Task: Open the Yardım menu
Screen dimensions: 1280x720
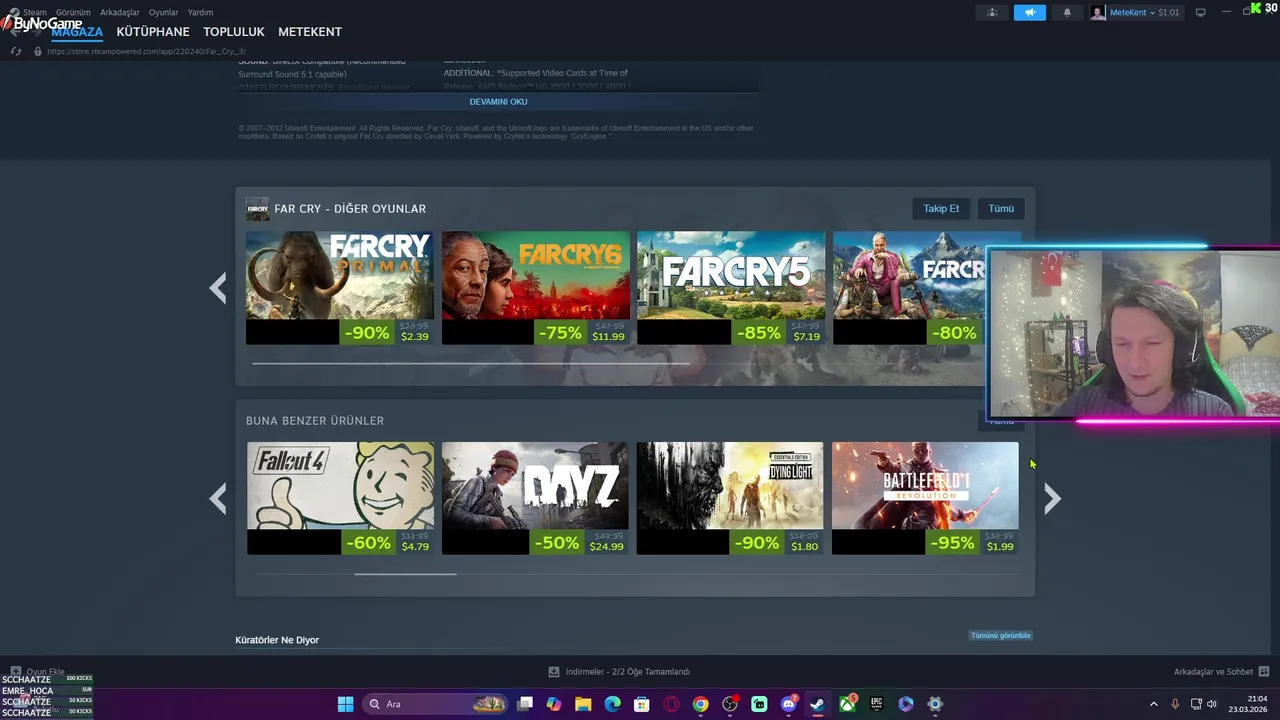Action: [x=200, y=12]
